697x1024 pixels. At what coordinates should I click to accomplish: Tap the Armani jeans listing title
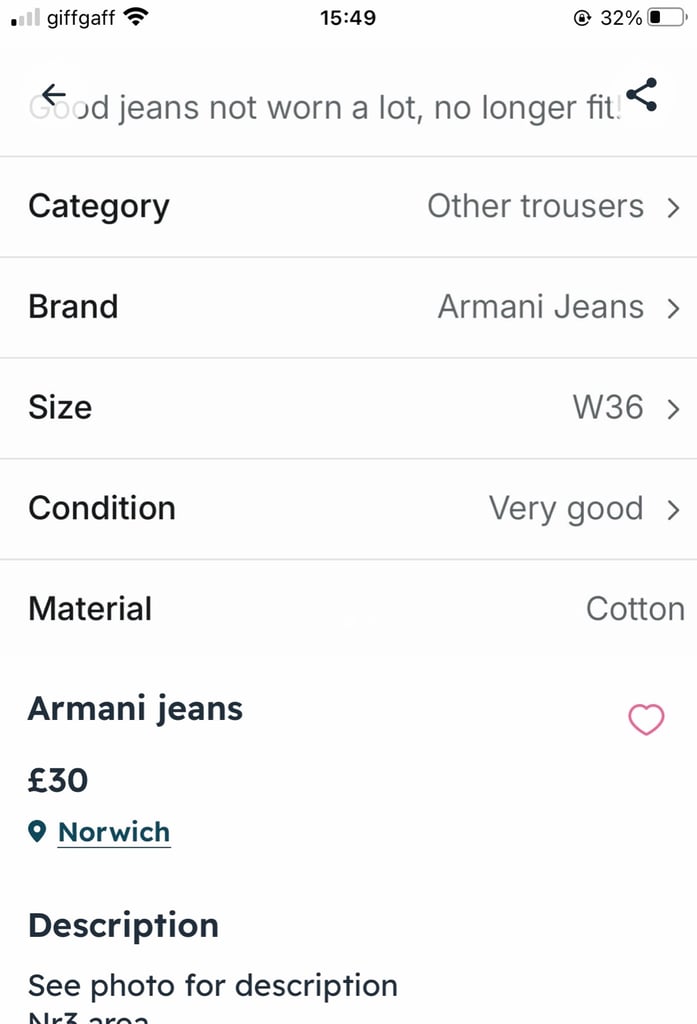coord(135,710)
